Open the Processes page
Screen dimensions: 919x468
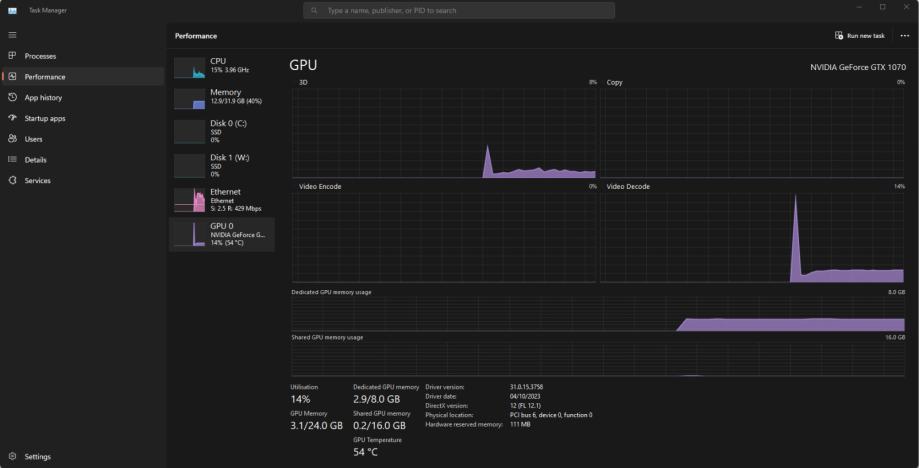[x=83, y=56]
